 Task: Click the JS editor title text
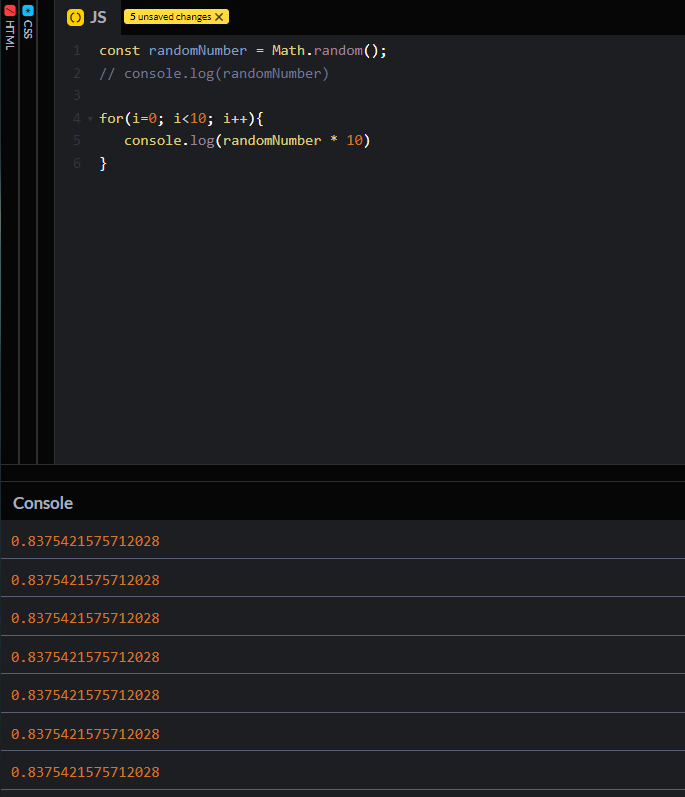[98, 17]
